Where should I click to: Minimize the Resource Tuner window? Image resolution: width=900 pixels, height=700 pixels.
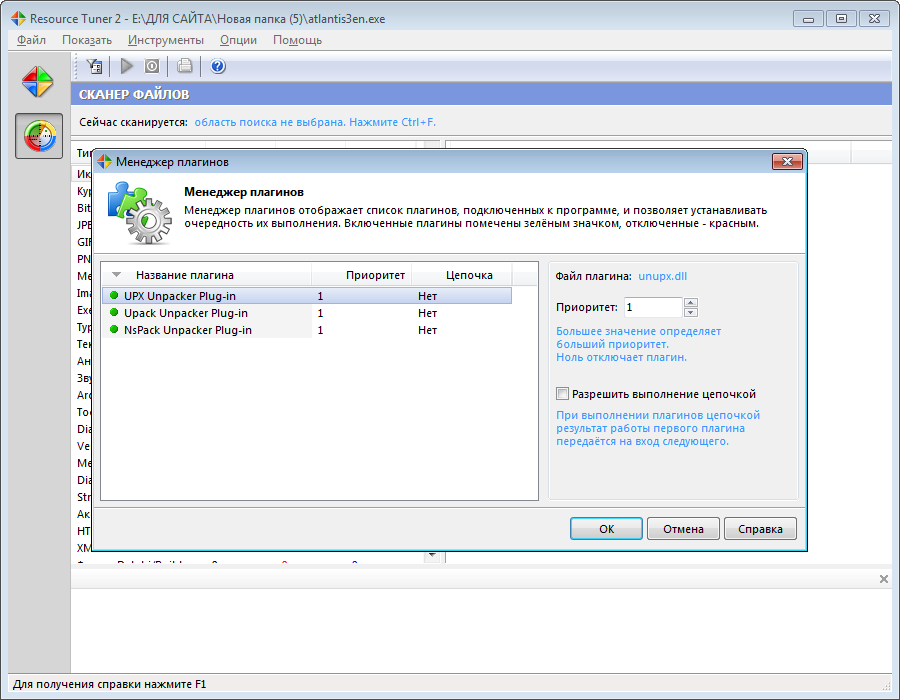[x=808, y=18]
